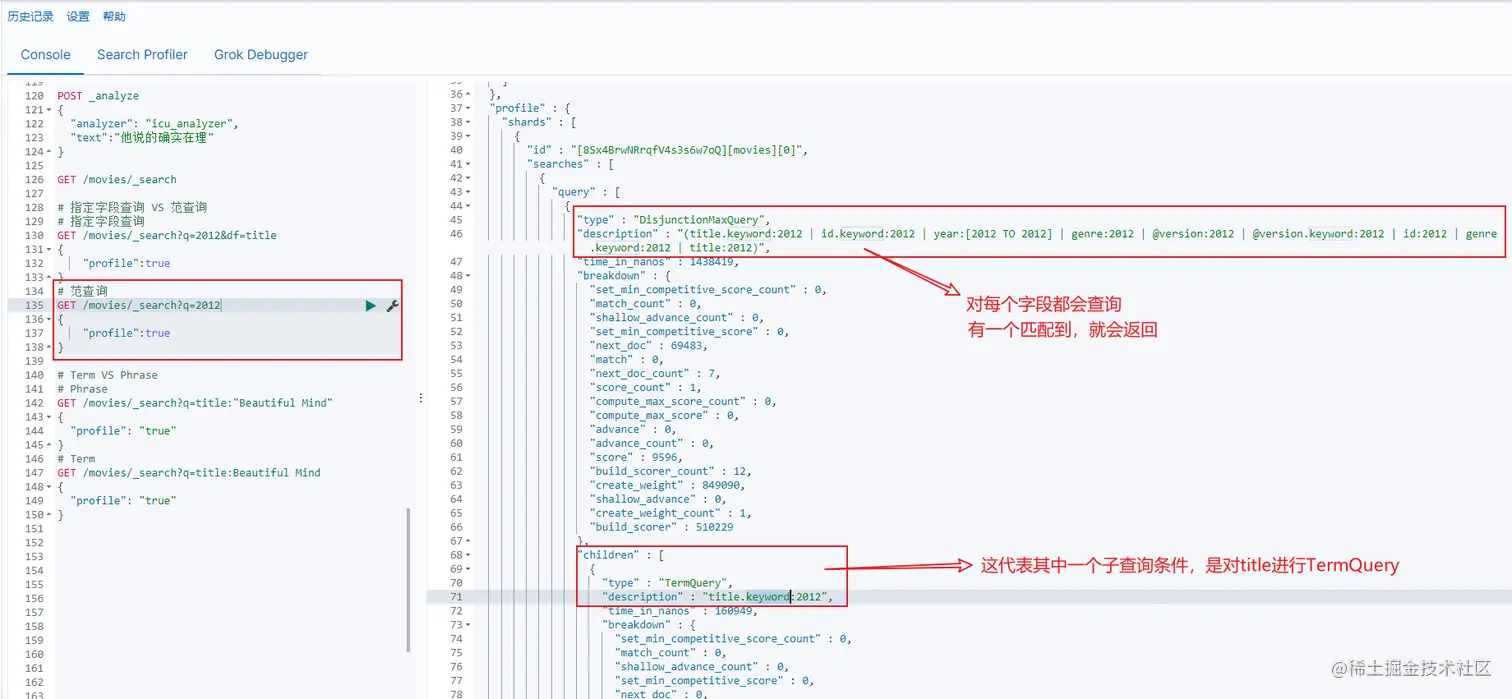
Task: Click "shallow_advance" : 0 on line 64
Action: click(x=658, y=499)
